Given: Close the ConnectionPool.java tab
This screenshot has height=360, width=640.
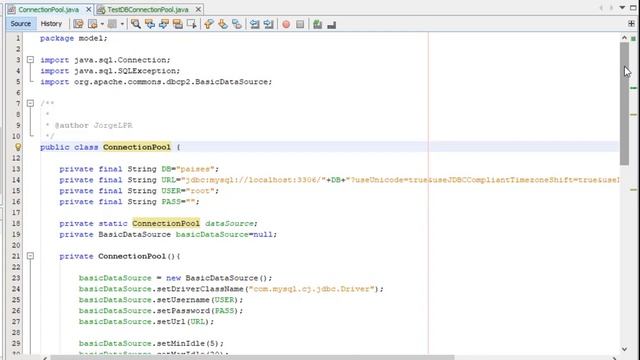Looking at the screenshot, I should pyautogui.click(x=89, y=9).
